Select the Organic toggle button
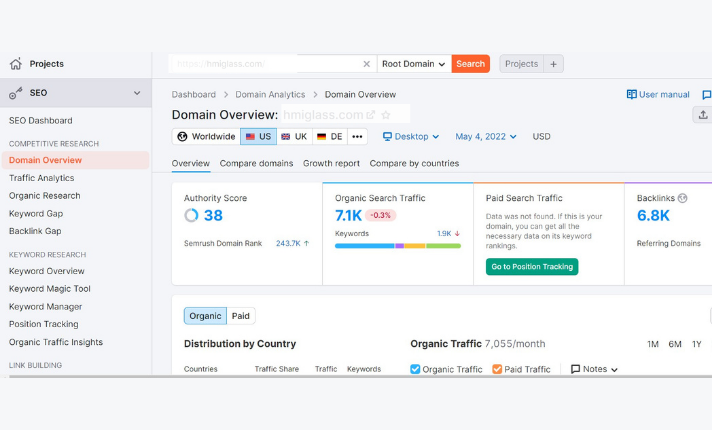712x430 pixels. (x=205, y=316)
